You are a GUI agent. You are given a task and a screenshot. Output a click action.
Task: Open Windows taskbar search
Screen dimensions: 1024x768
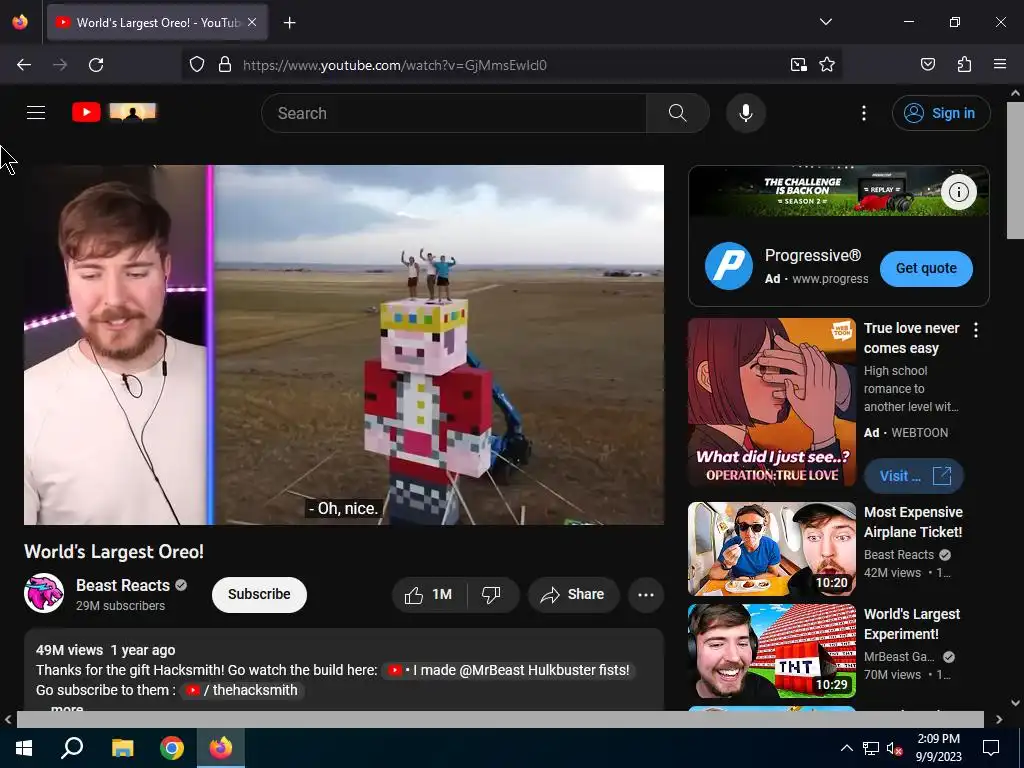tap(72, 748)
